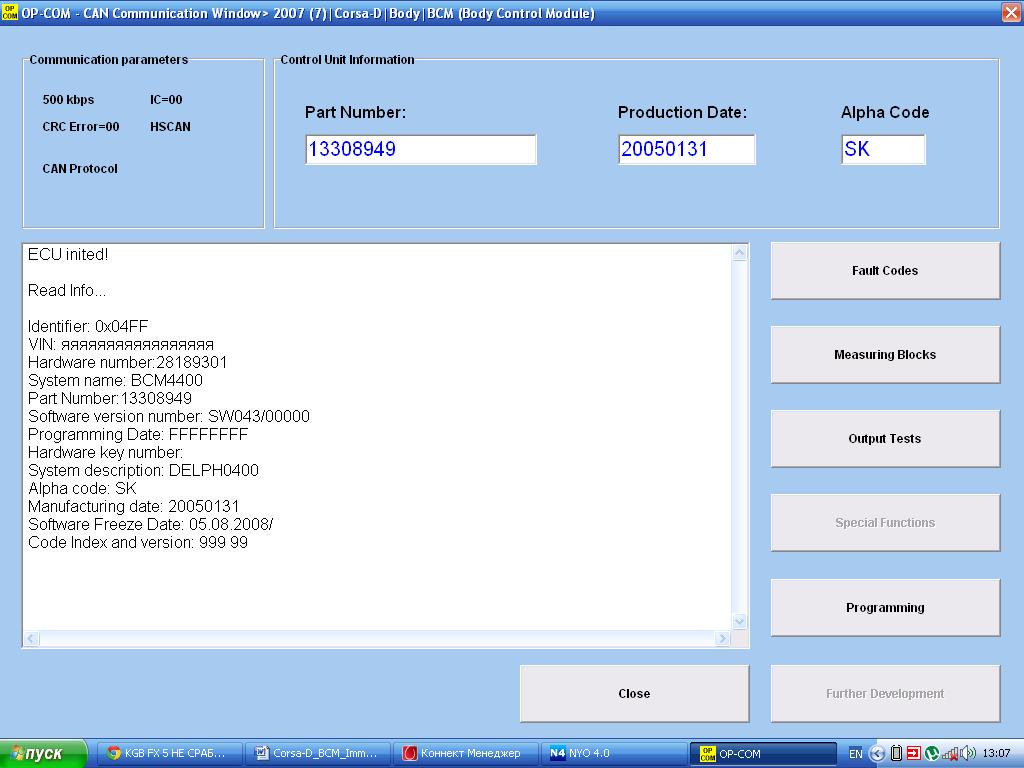Focus the Alpha Code field
Screen dimensions: 1024x768
point(883,150)
